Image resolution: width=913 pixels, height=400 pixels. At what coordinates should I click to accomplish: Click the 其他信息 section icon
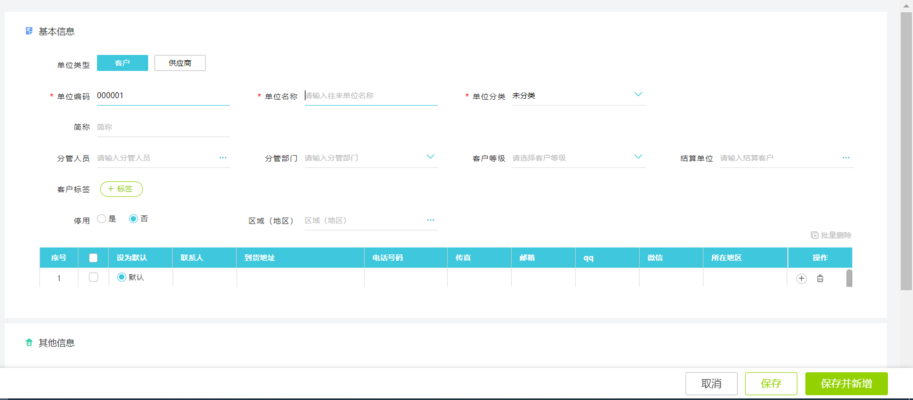click(29, 342)
